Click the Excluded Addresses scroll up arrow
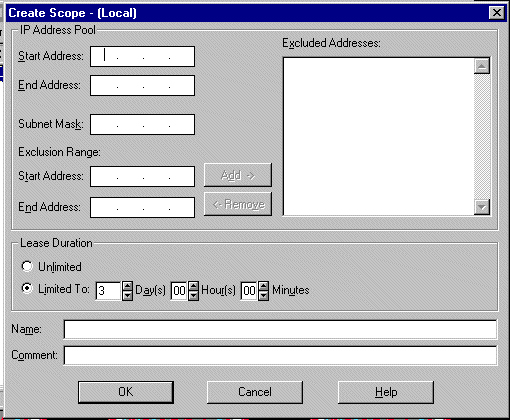The image size is (510, 420). (x=482, y=66)
